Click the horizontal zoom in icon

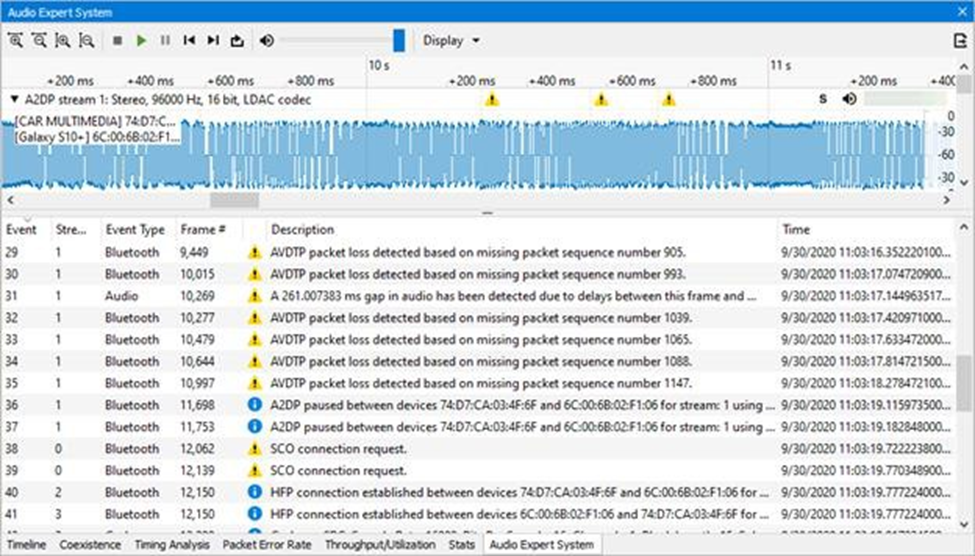pyautogui.click(x=63, y=40)
